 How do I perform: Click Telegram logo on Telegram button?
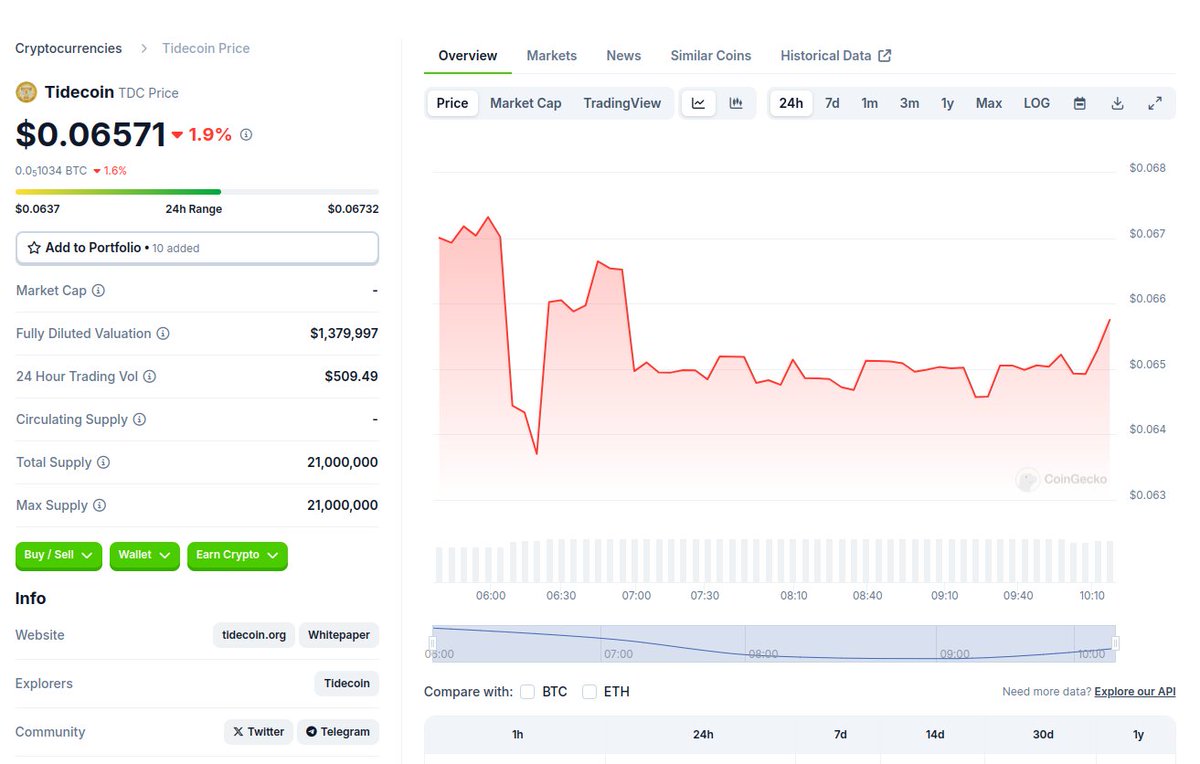[x=311, y=732]
